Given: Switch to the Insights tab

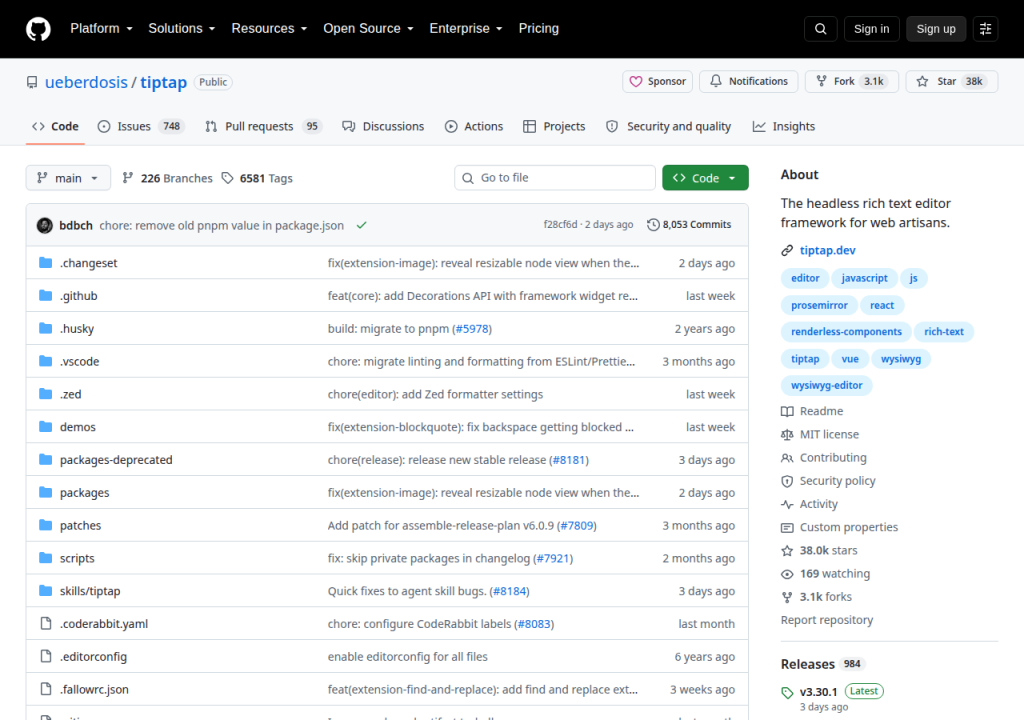Looking at the screenshot, I should coord(784,126).
